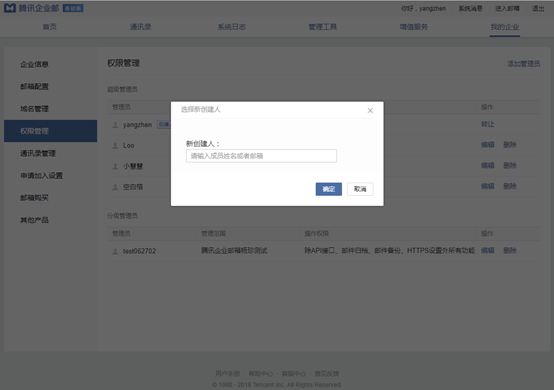The width and height of the screenshot is (554, 390).
Task: Cancel the dialog with 取消 button
Action: 360,189
